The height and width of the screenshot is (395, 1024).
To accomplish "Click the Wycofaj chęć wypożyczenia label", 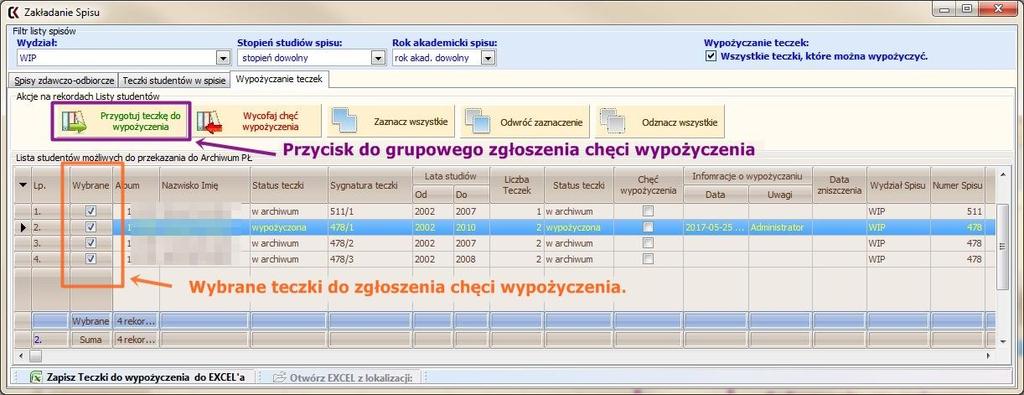I will [270, 121].
